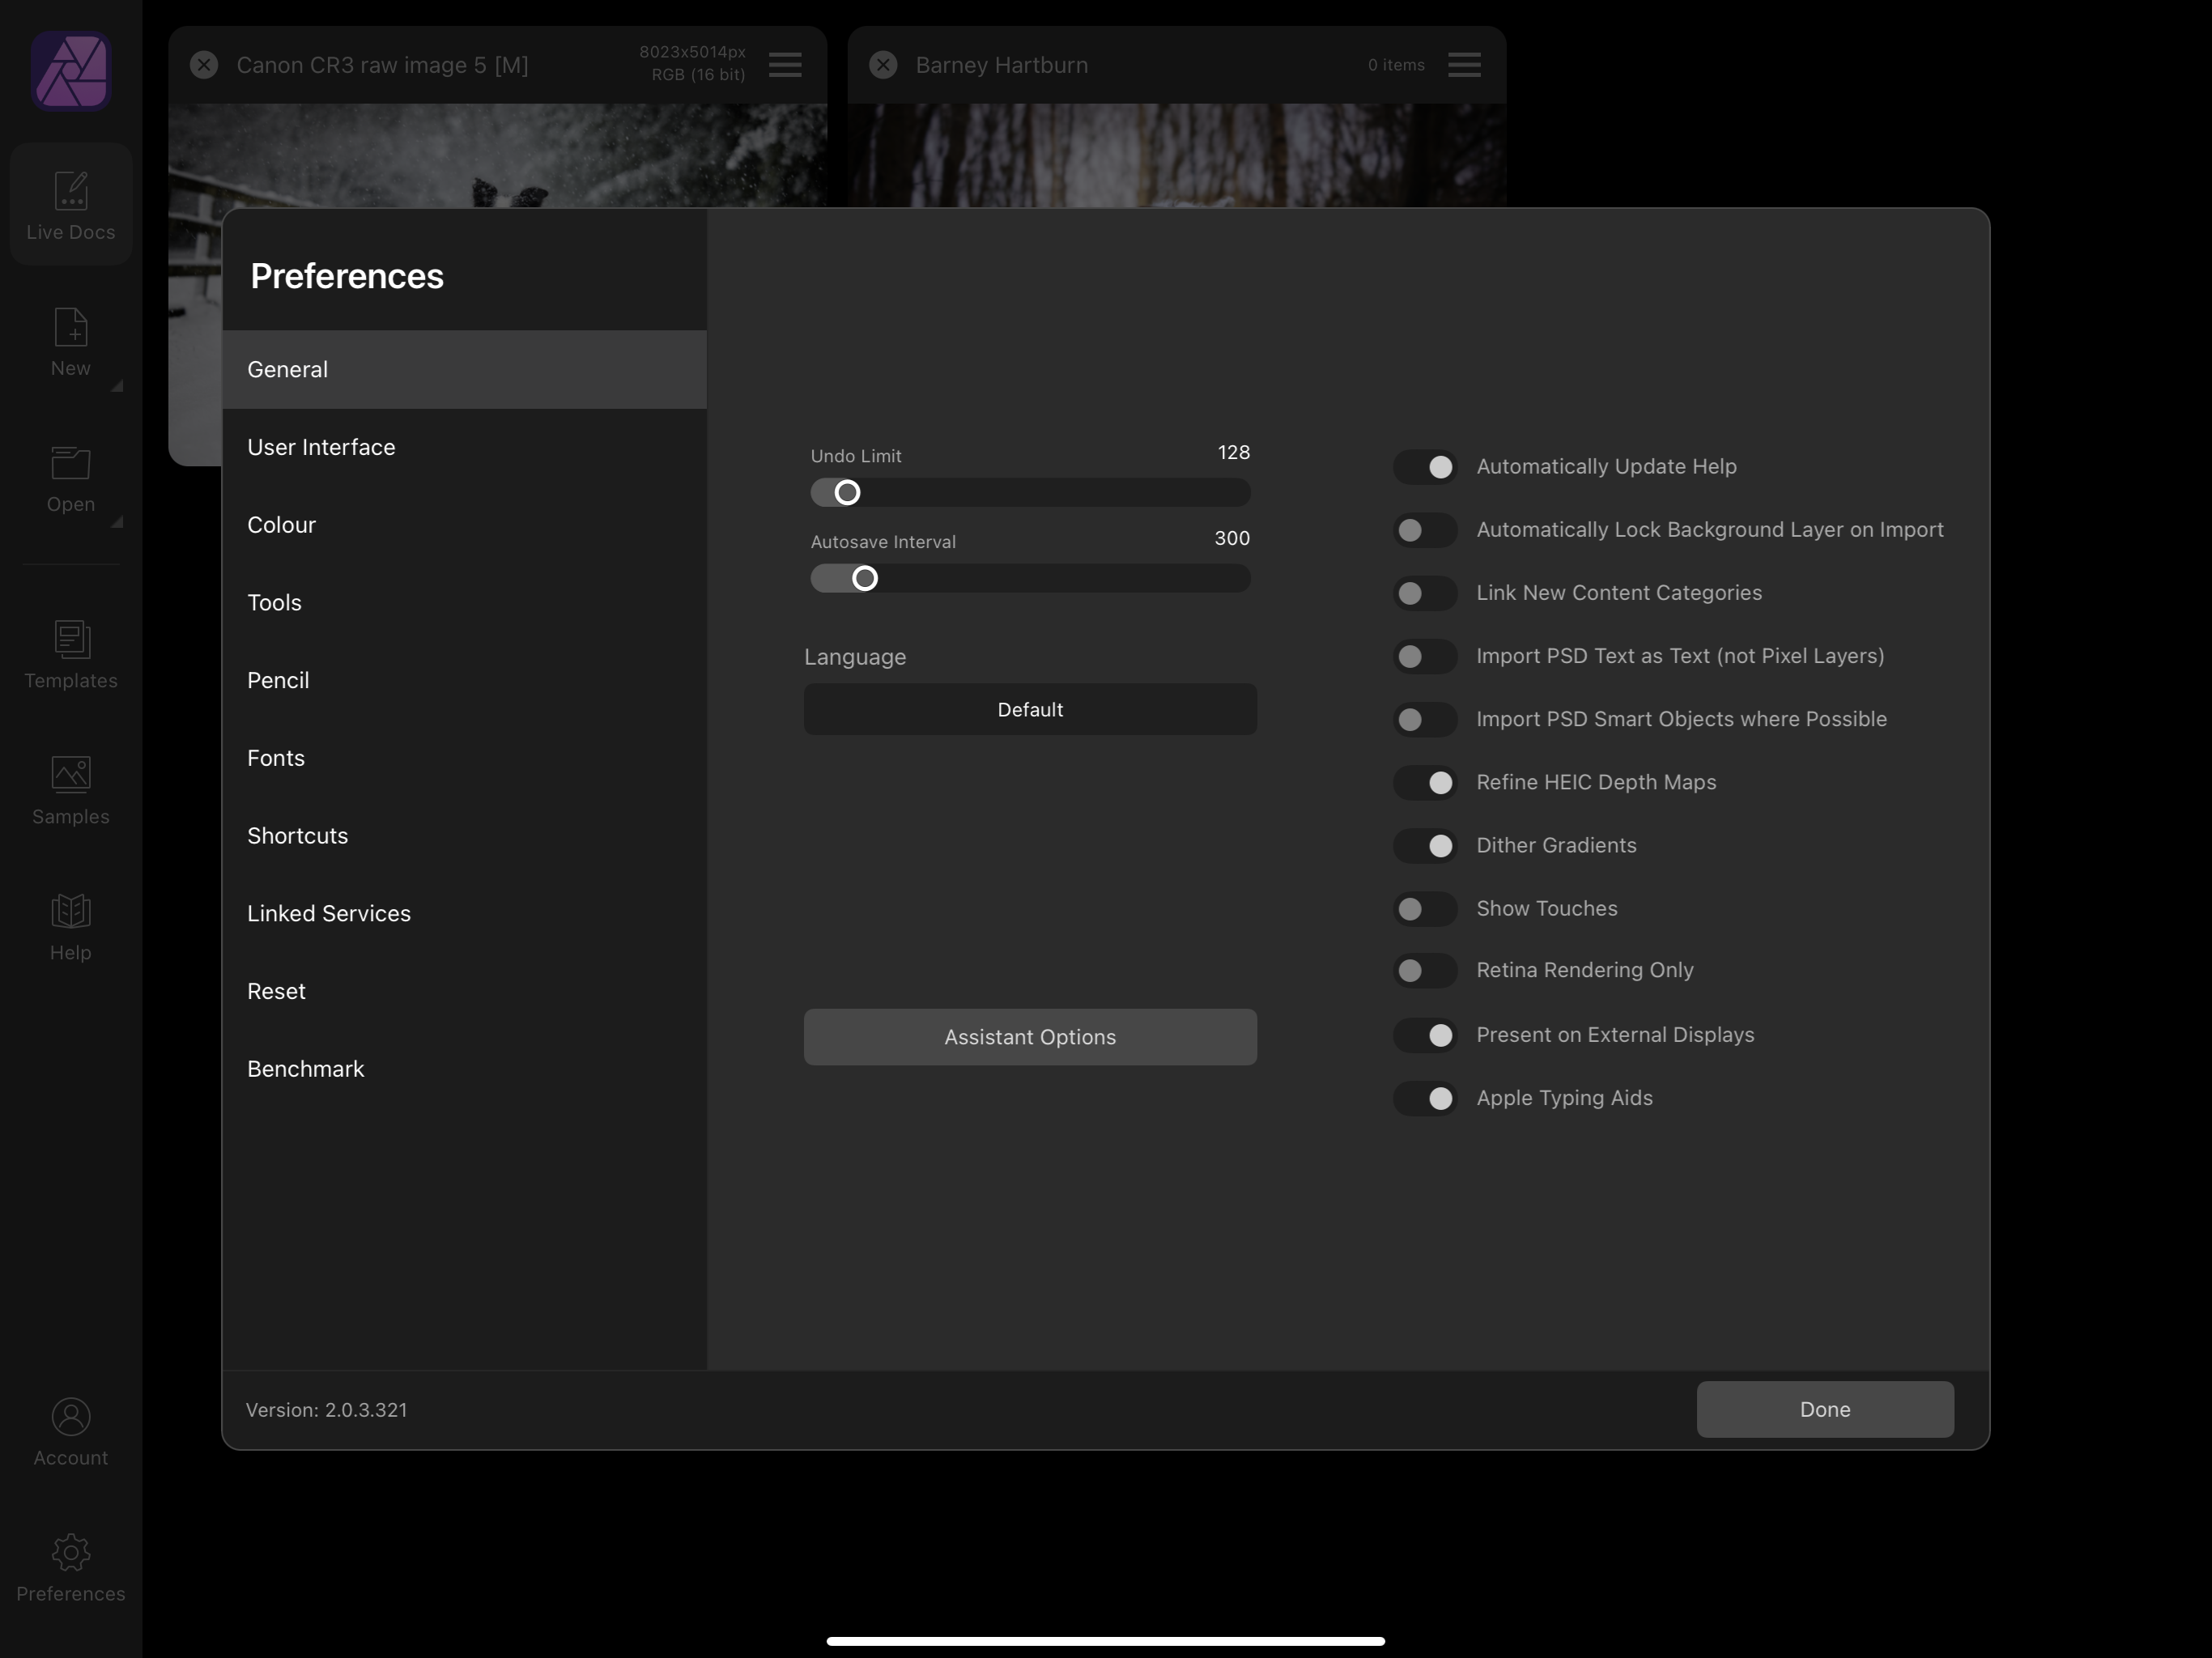Enable Import PSD Smart Objects where Possible
2212x1658 pixels.
coord(1425,719)
